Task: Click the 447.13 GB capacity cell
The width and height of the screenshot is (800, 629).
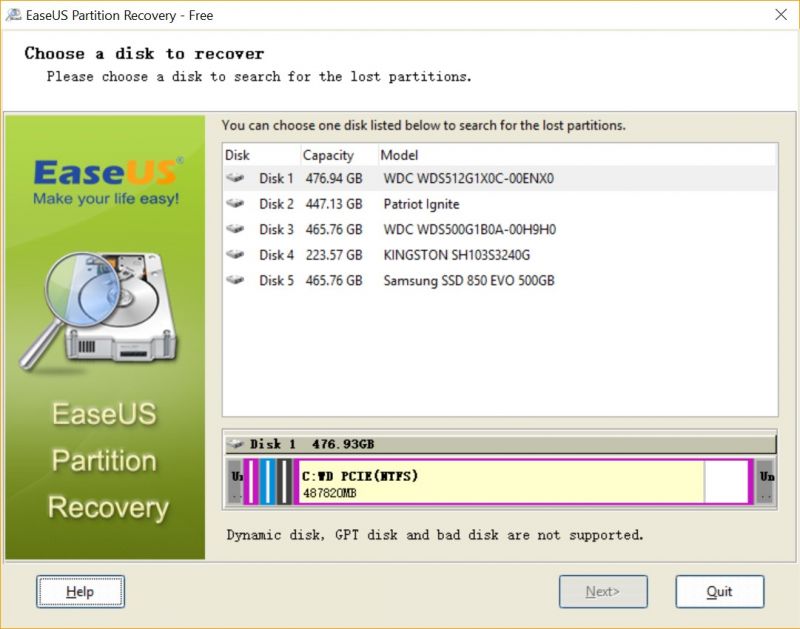Action: [334, 204]
